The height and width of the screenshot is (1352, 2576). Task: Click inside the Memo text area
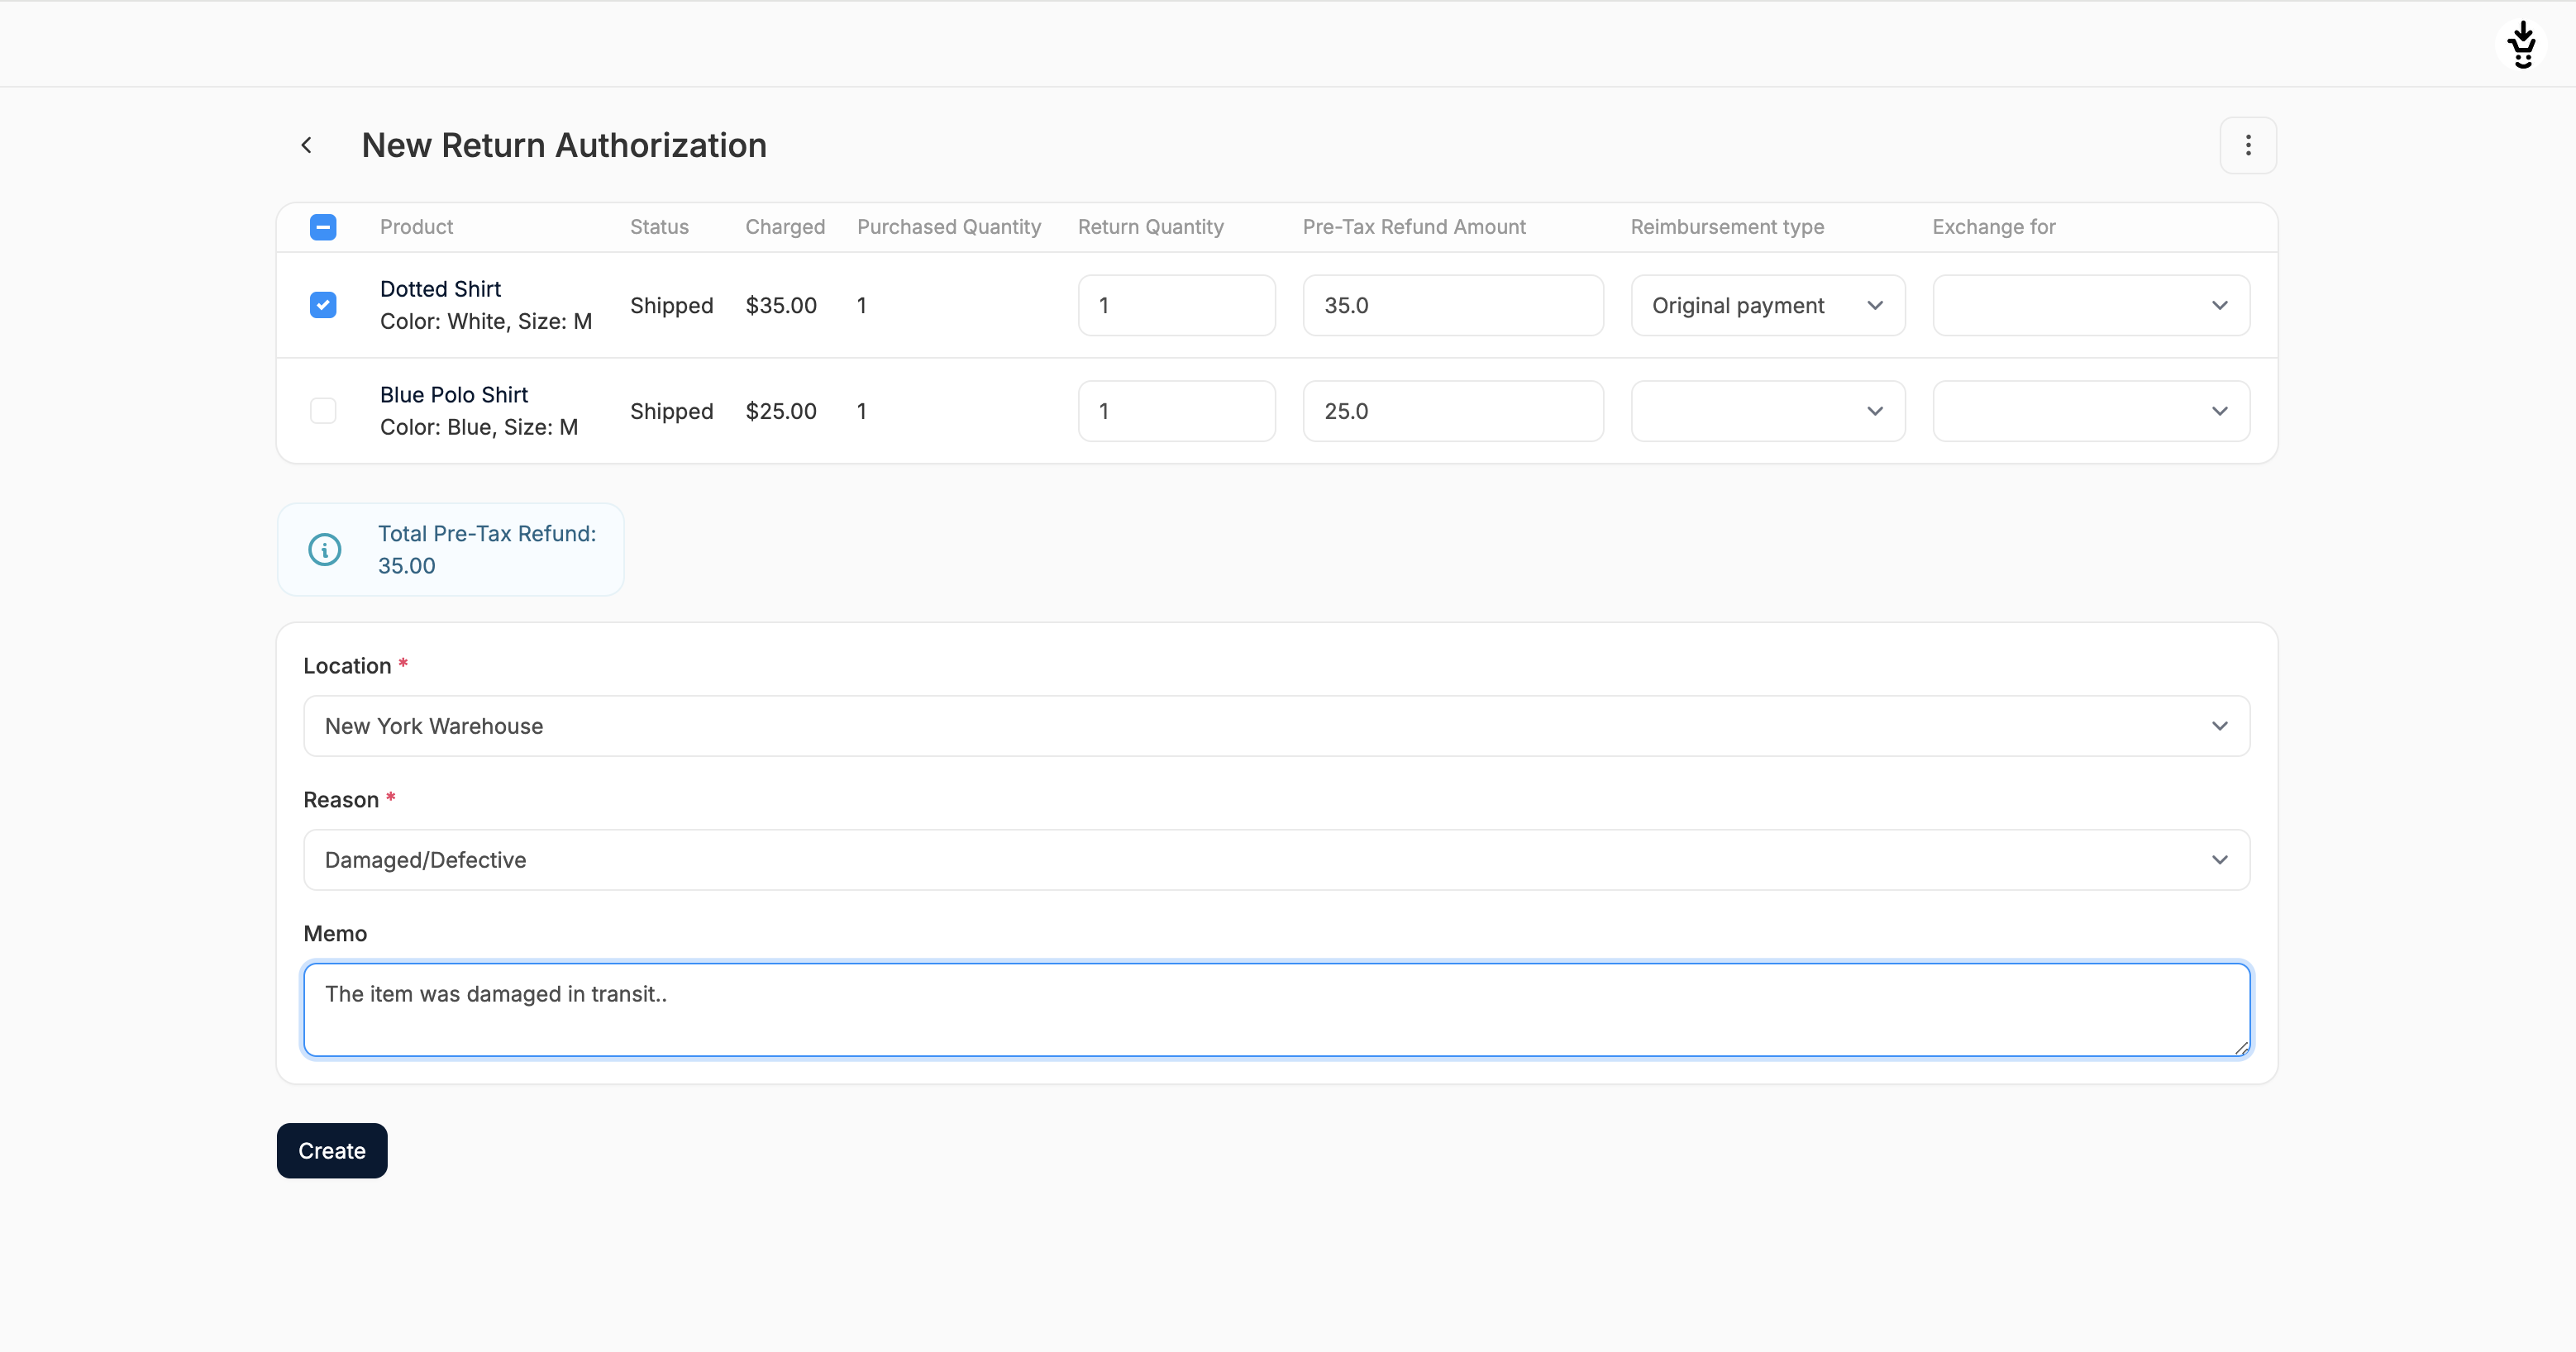tap(1276, 1010)
